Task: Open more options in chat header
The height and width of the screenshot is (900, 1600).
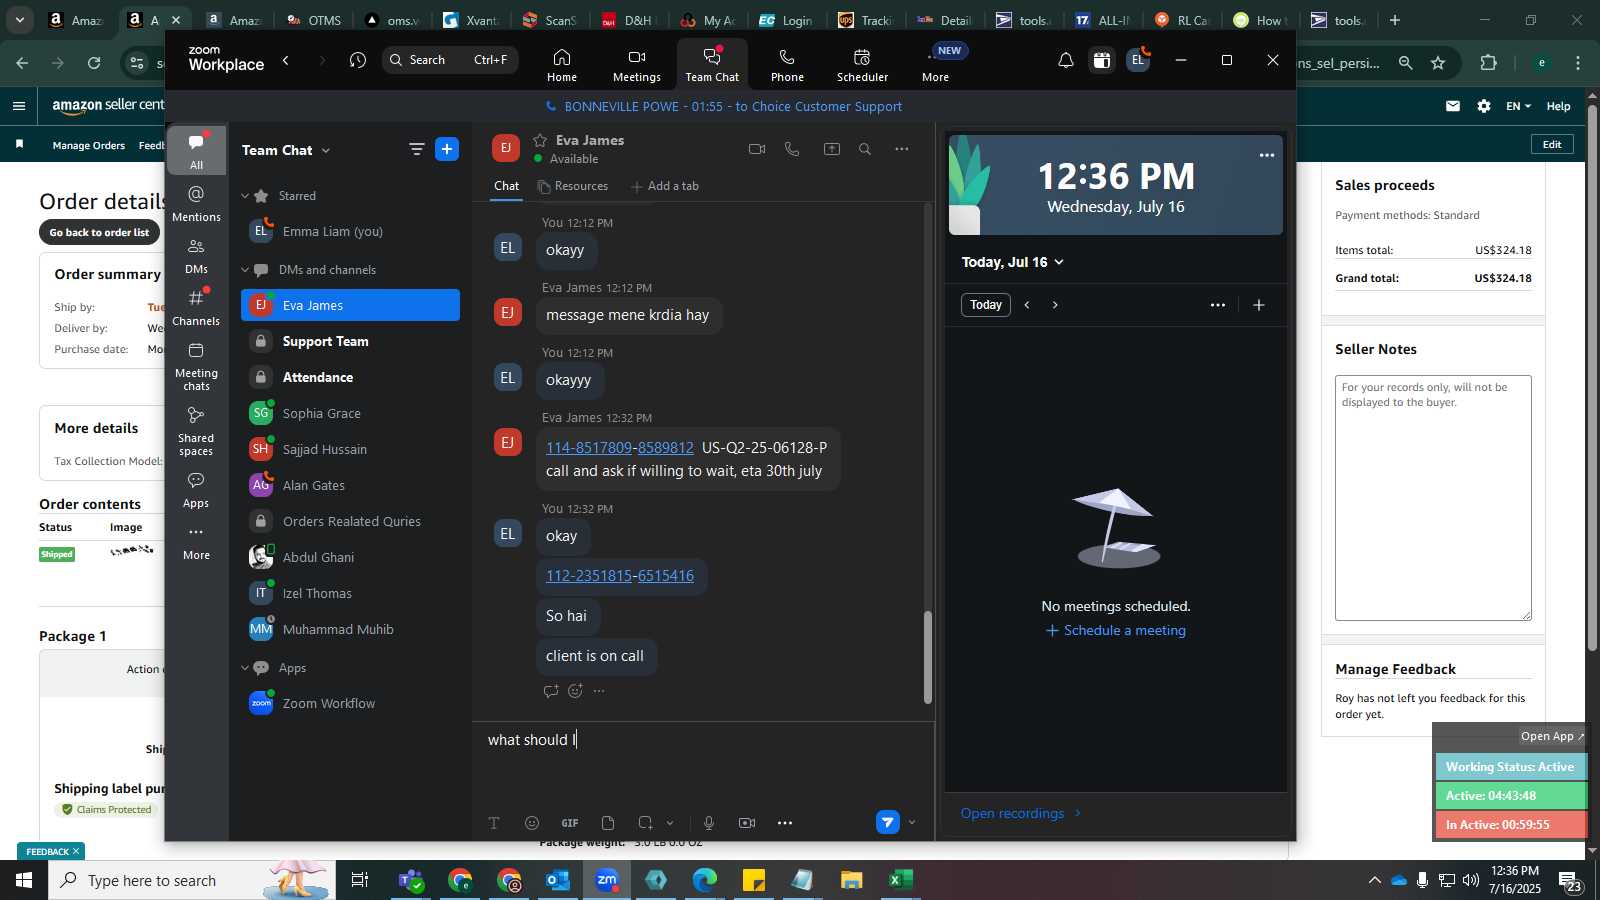Action: coord(902,149)
